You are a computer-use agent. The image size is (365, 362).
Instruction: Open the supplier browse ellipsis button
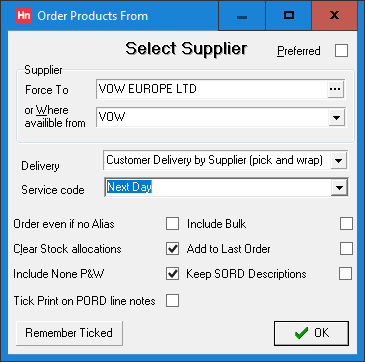coord(335,89)
